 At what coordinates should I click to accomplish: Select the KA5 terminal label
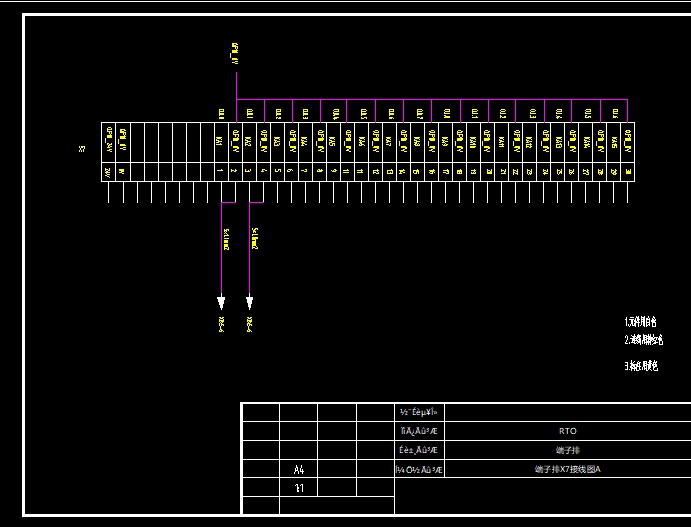coord(332,142)
